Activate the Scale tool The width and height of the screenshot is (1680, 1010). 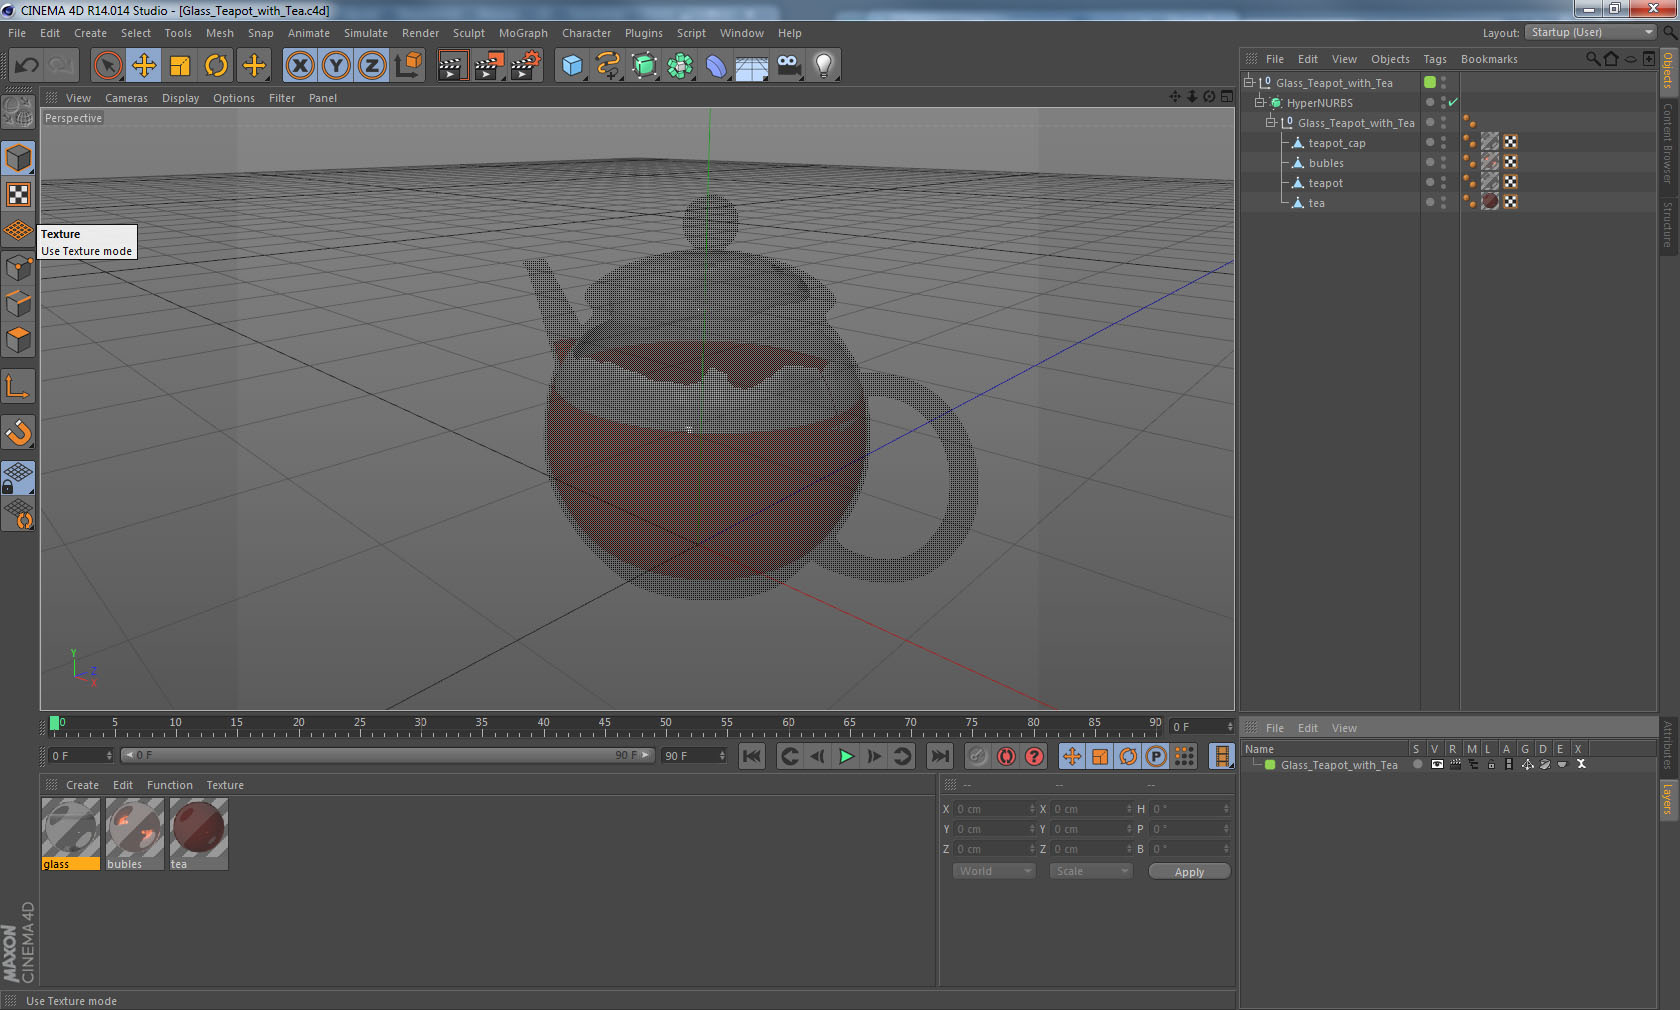pos(180,66)
